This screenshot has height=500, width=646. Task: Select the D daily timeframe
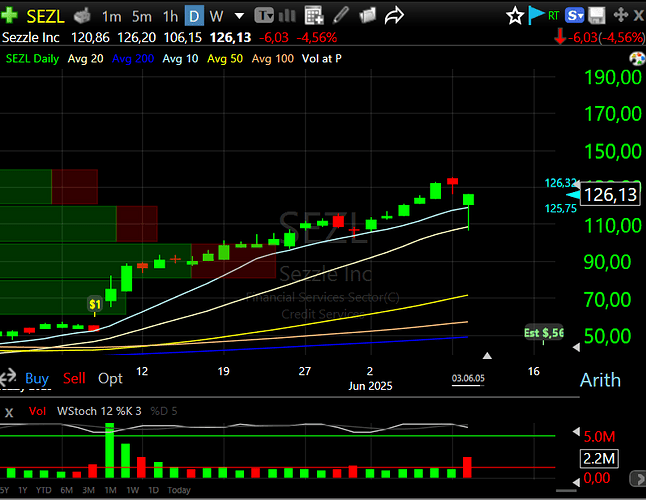(194, 16)
